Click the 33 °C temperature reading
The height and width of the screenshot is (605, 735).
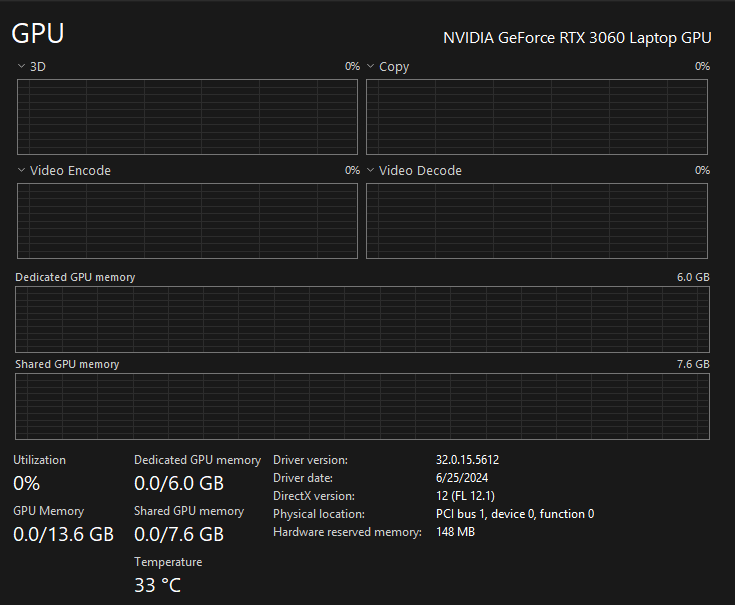(158, 585)
